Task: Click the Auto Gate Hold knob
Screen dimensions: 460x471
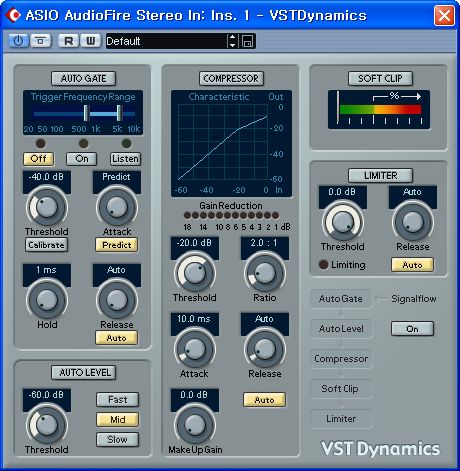Action: pos(47,300)
